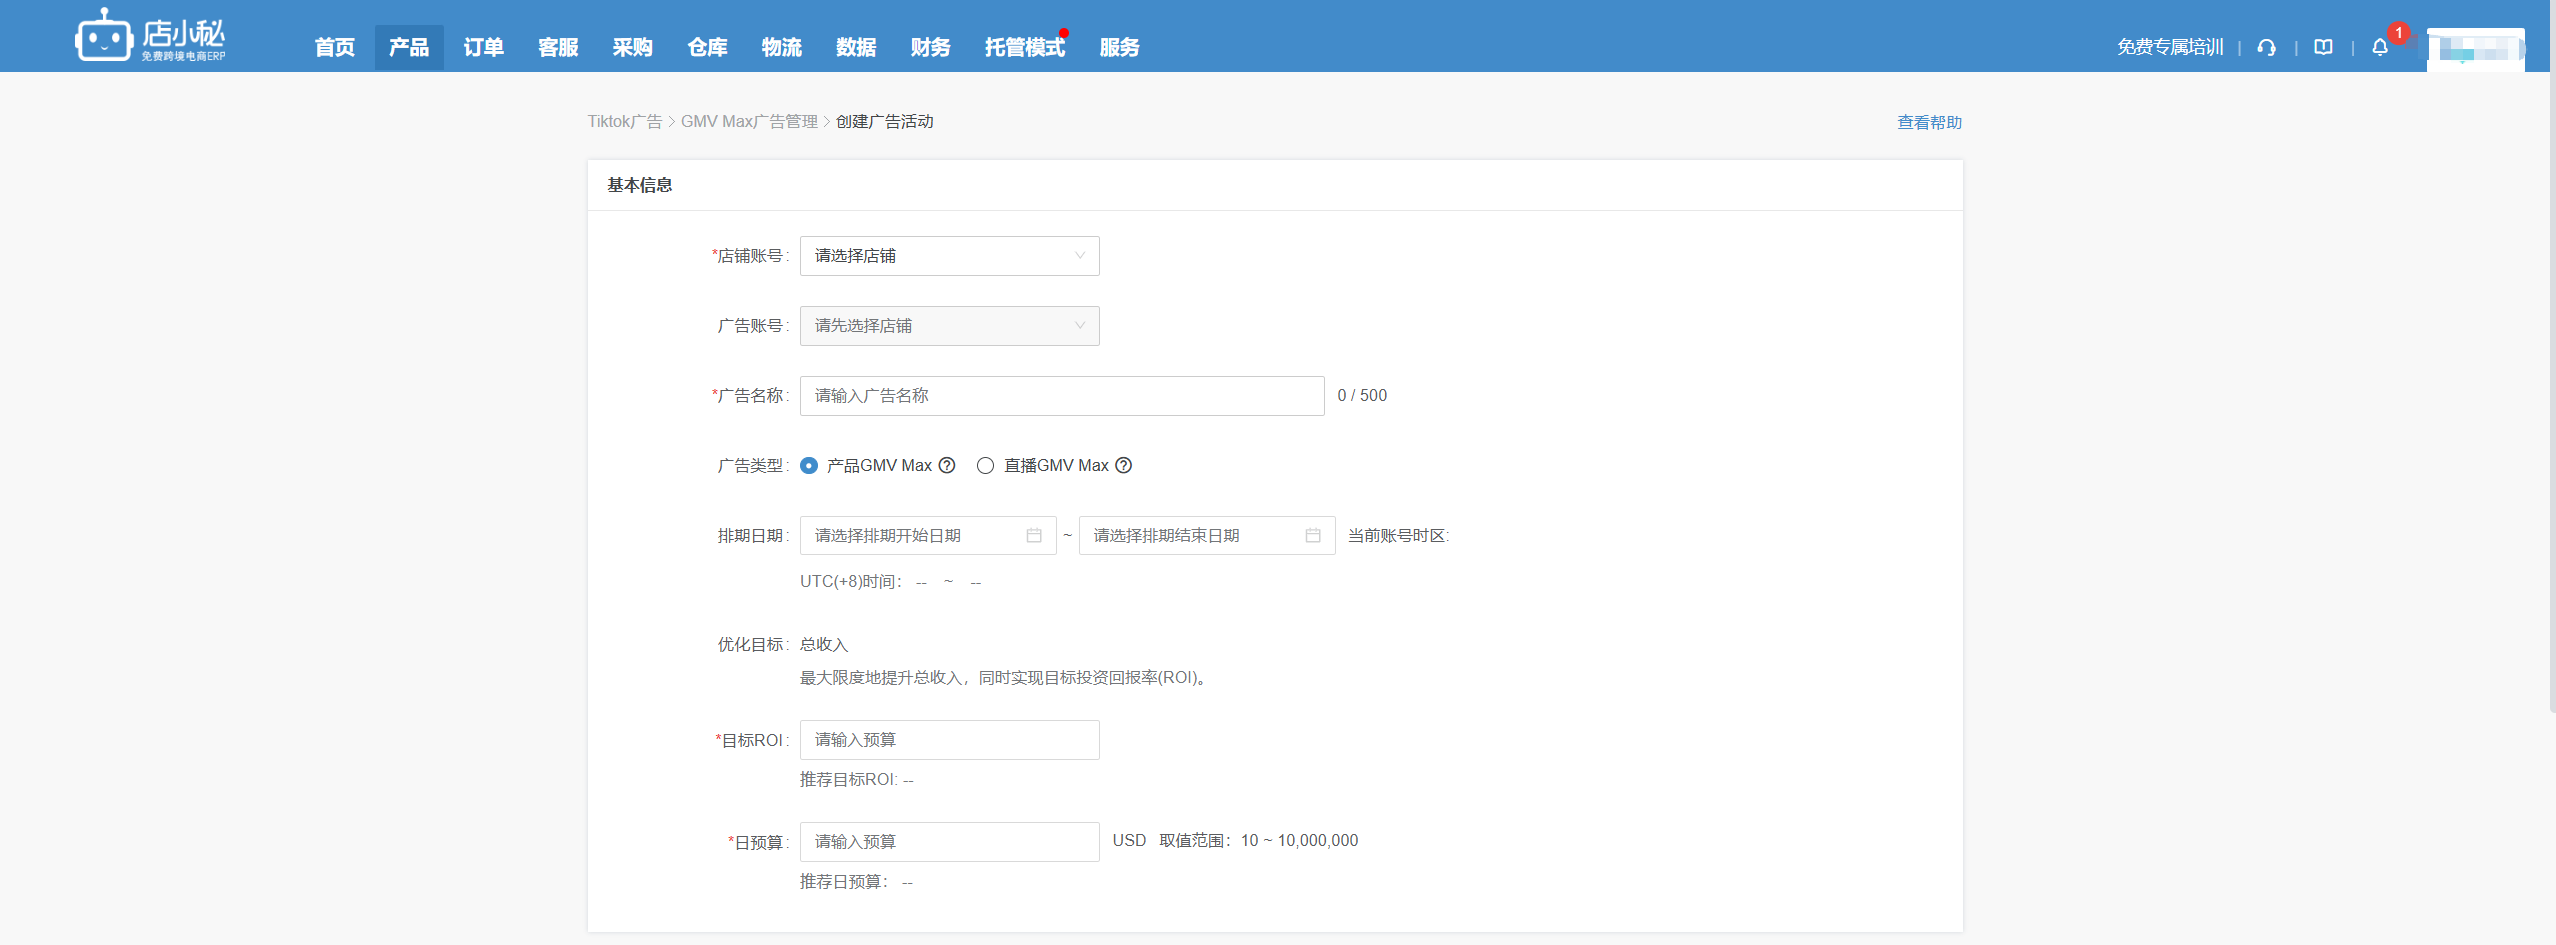Open the 数据 menu
The height and width of the screenshot is (945, 2556).
click(x=856, y=48)
